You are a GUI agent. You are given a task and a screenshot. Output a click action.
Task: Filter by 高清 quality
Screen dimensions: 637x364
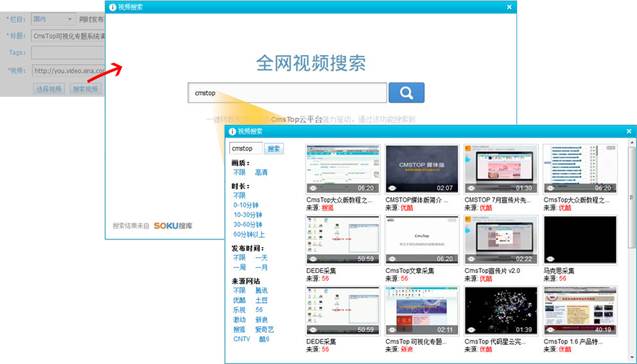coord(261,172)
